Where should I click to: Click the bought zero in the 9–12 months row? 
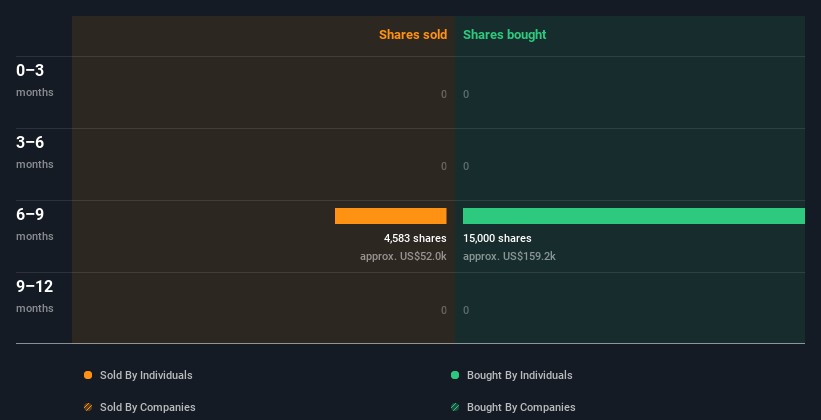(466, 310)
